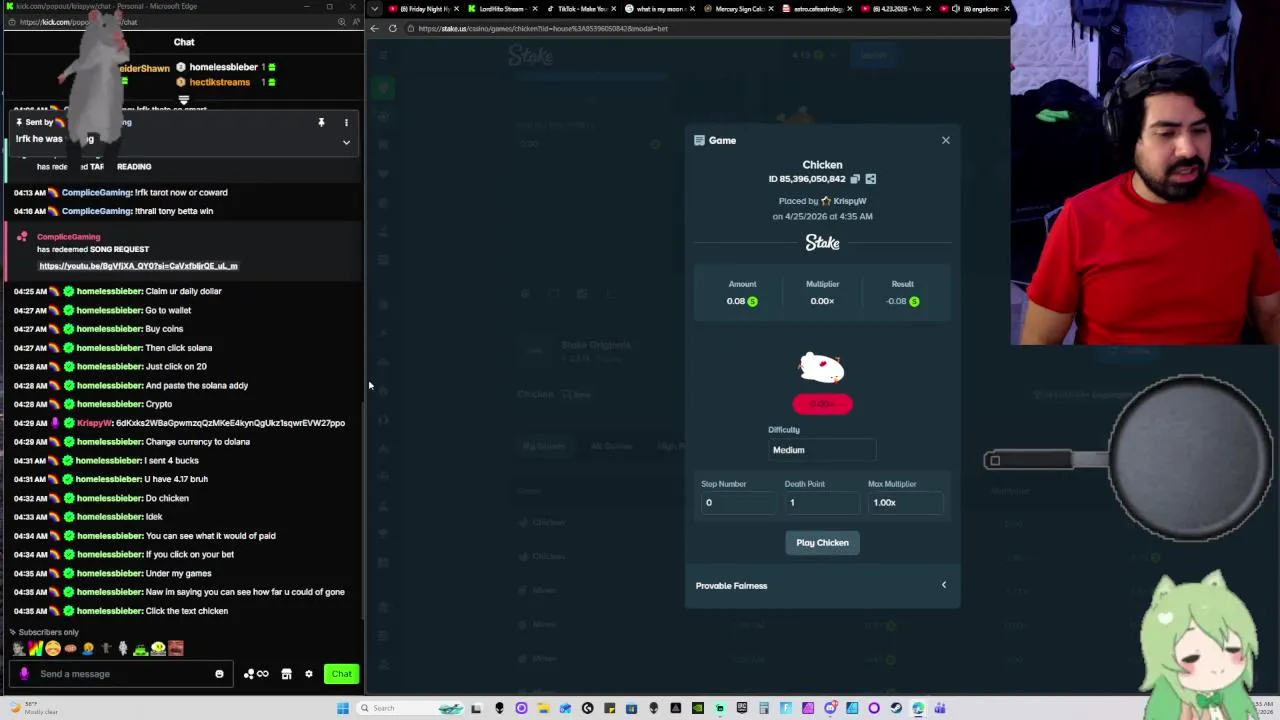The width and height of the screenshot is (1280, 720).
Task: Copy the bet ID 85,396,050,842
Action: (854, 179)
